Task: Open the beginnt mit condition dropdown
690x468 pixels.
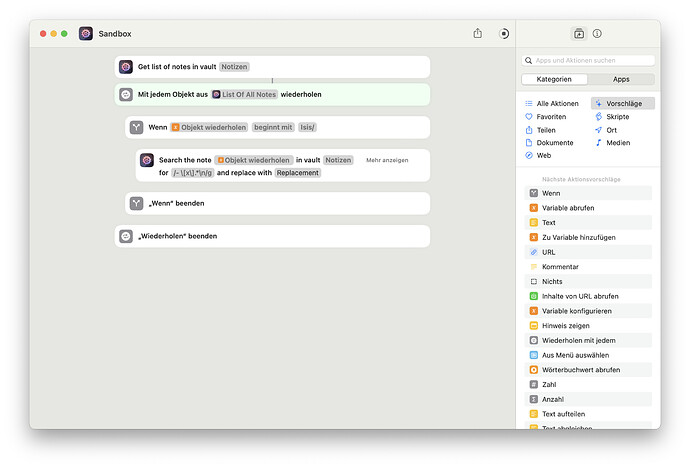Action: point(273,128)
